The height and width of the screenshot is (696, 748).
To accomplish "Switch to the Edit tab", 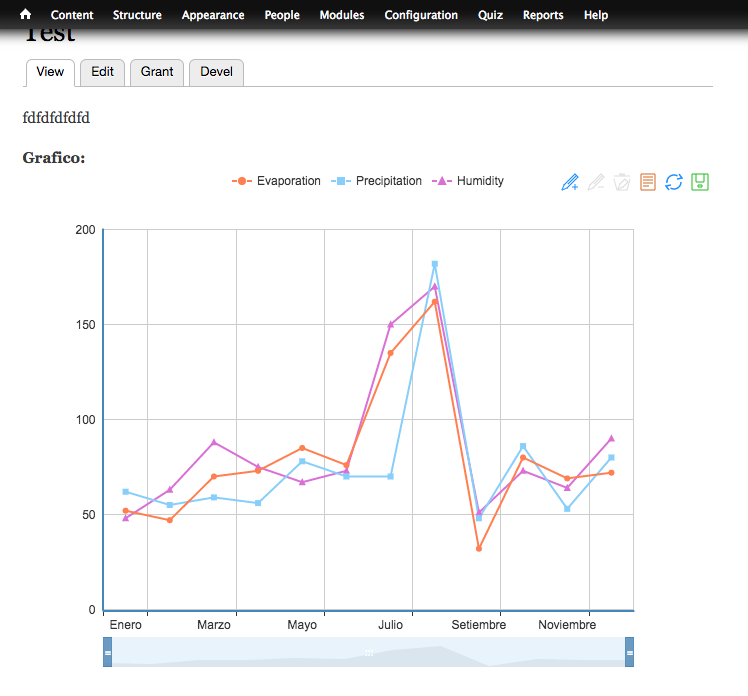I will click(102, 72).
